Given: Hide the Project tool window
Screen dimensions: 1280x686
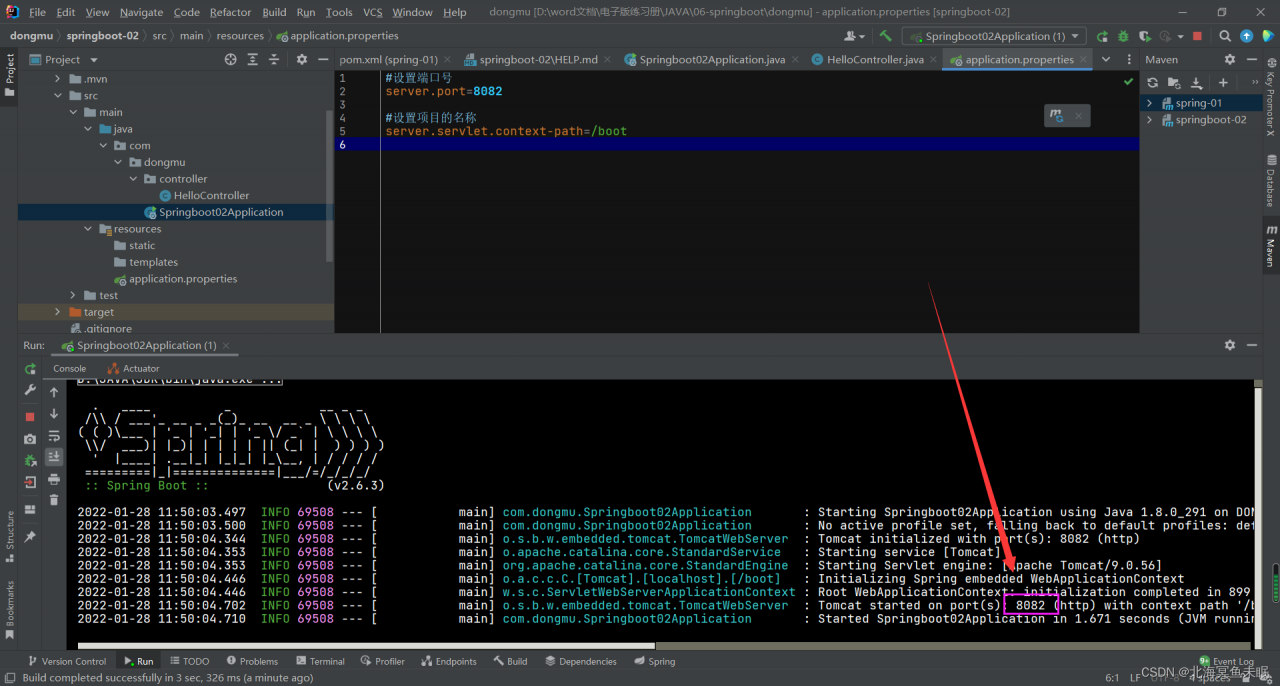Looking at the screenshot, I should tap(324, 60).
